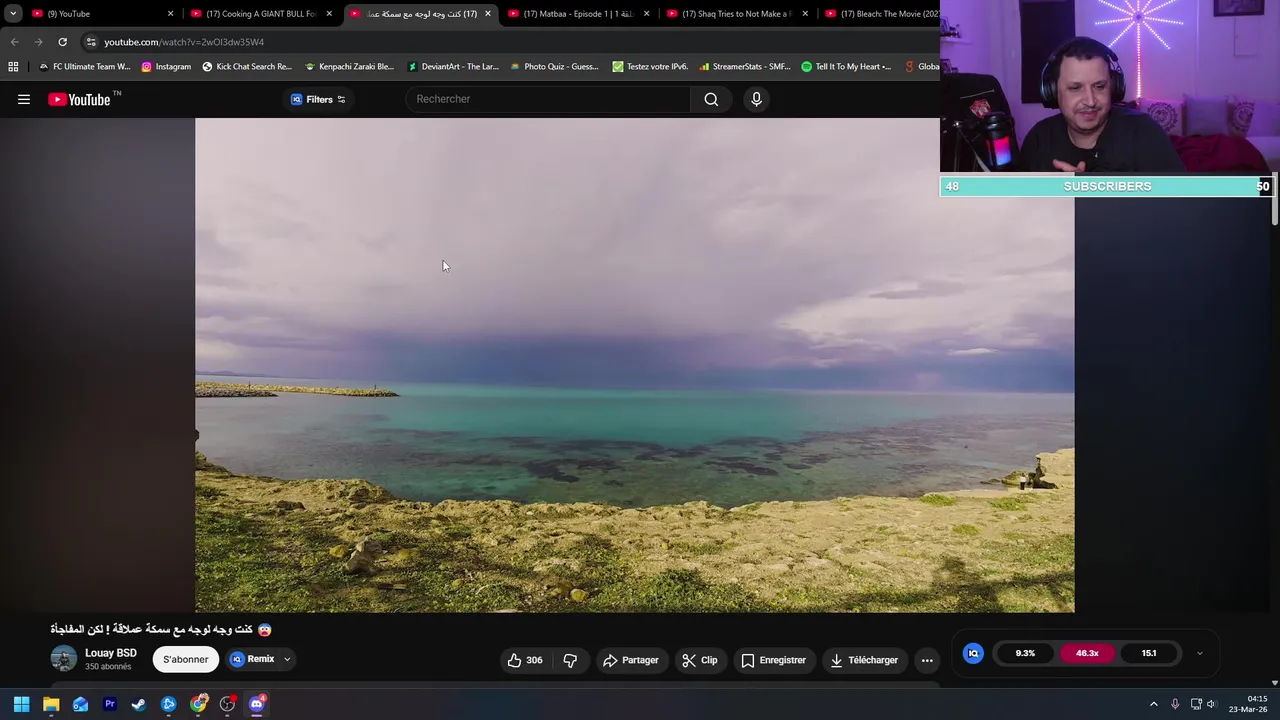Open the volume control in tray
This screenshot has width=1280, height=720.
(x=1211, y=704)
